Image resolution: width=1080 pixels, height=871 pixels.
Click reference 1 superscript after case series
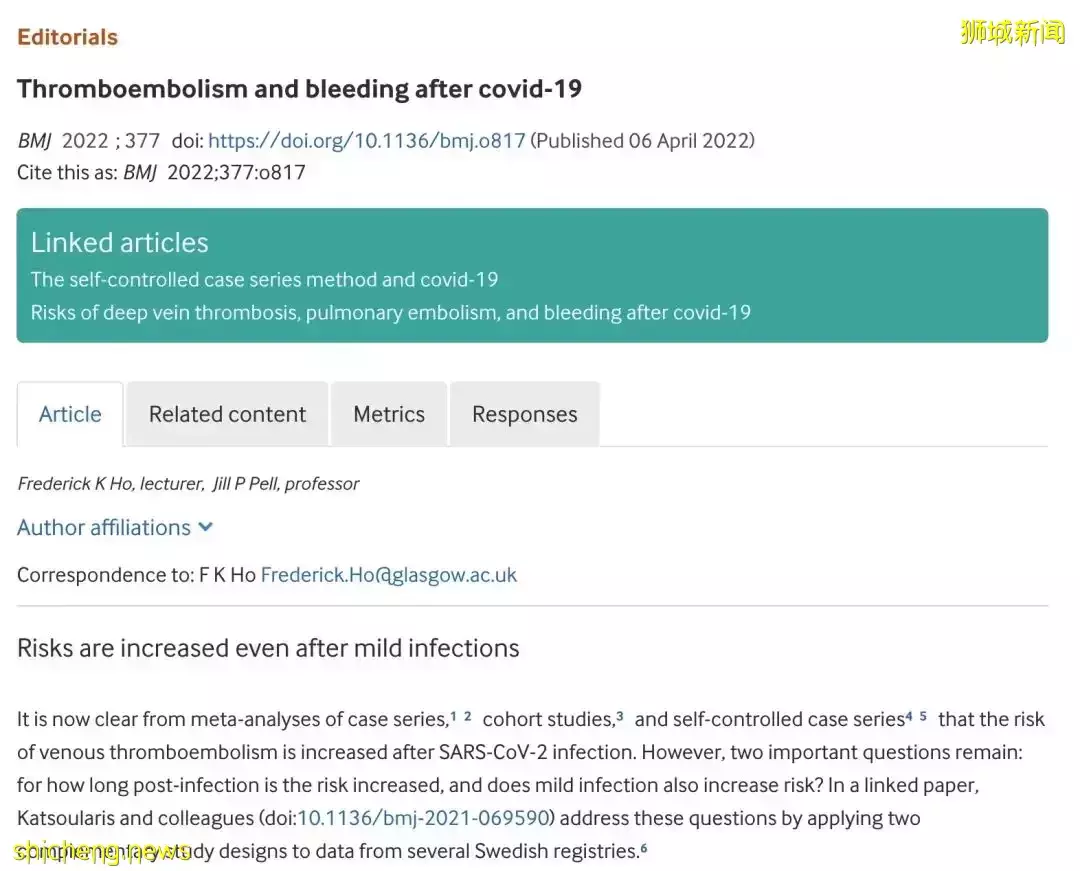click(453, 716)
